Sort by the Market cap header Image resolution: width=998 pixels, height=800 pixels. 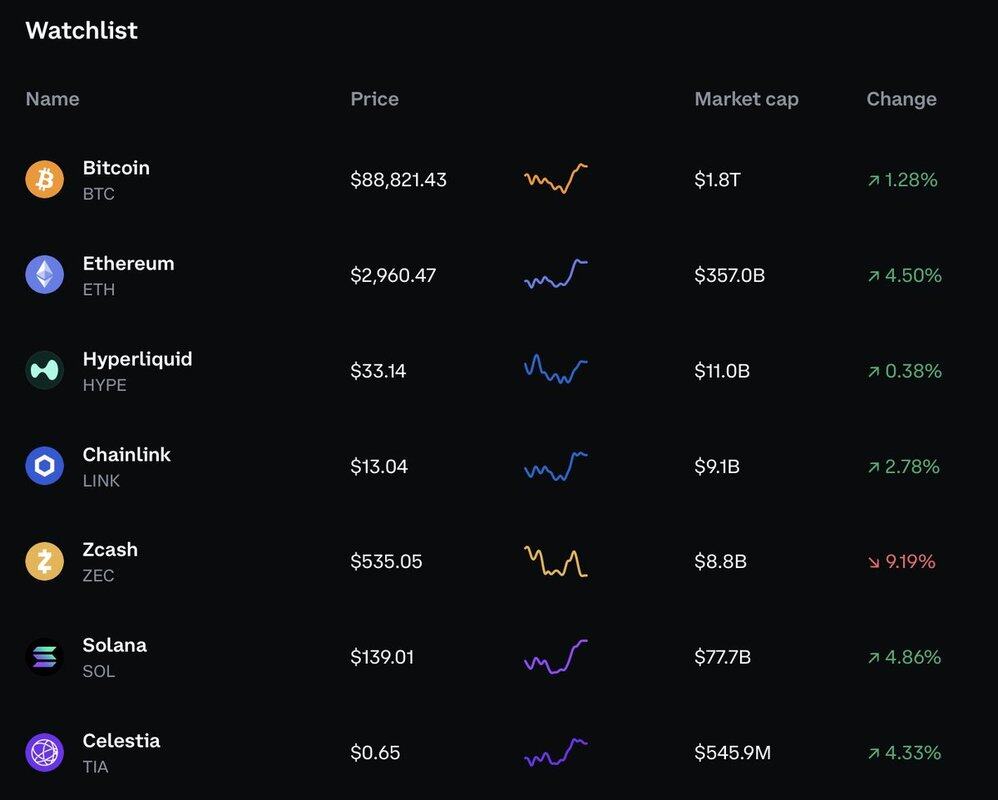click(746, 99)
